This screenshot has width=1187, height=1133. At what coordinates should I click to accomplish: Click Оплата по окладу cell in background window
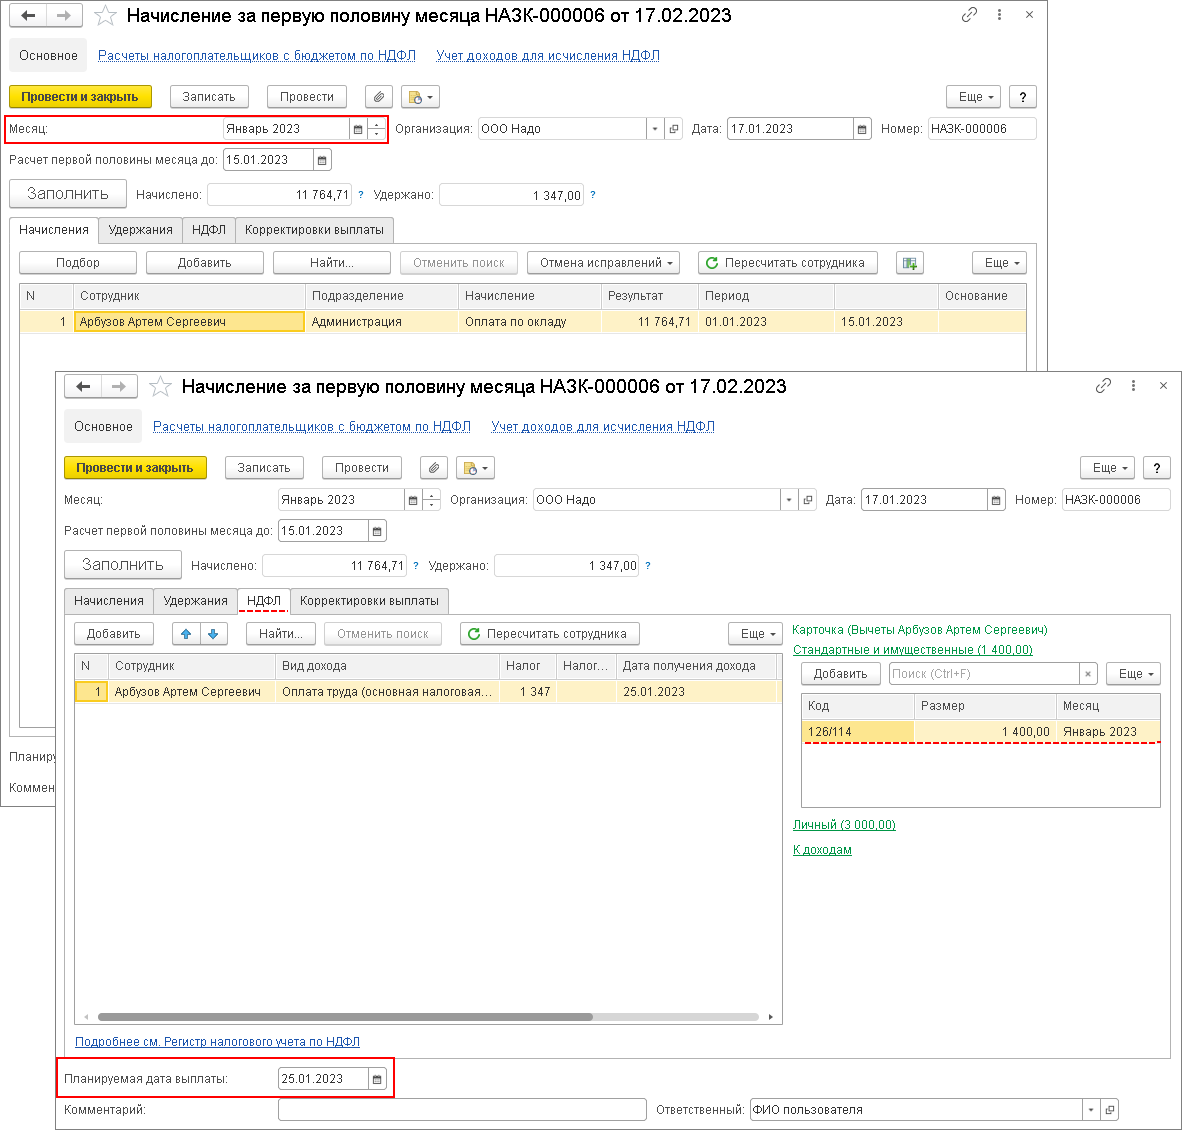(530, 322)
